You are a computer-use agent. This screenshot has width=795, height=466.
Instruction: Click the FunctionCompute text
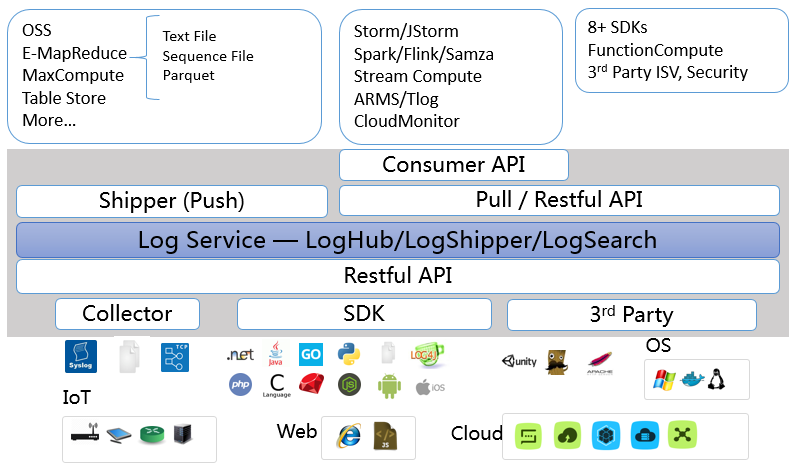655,50
